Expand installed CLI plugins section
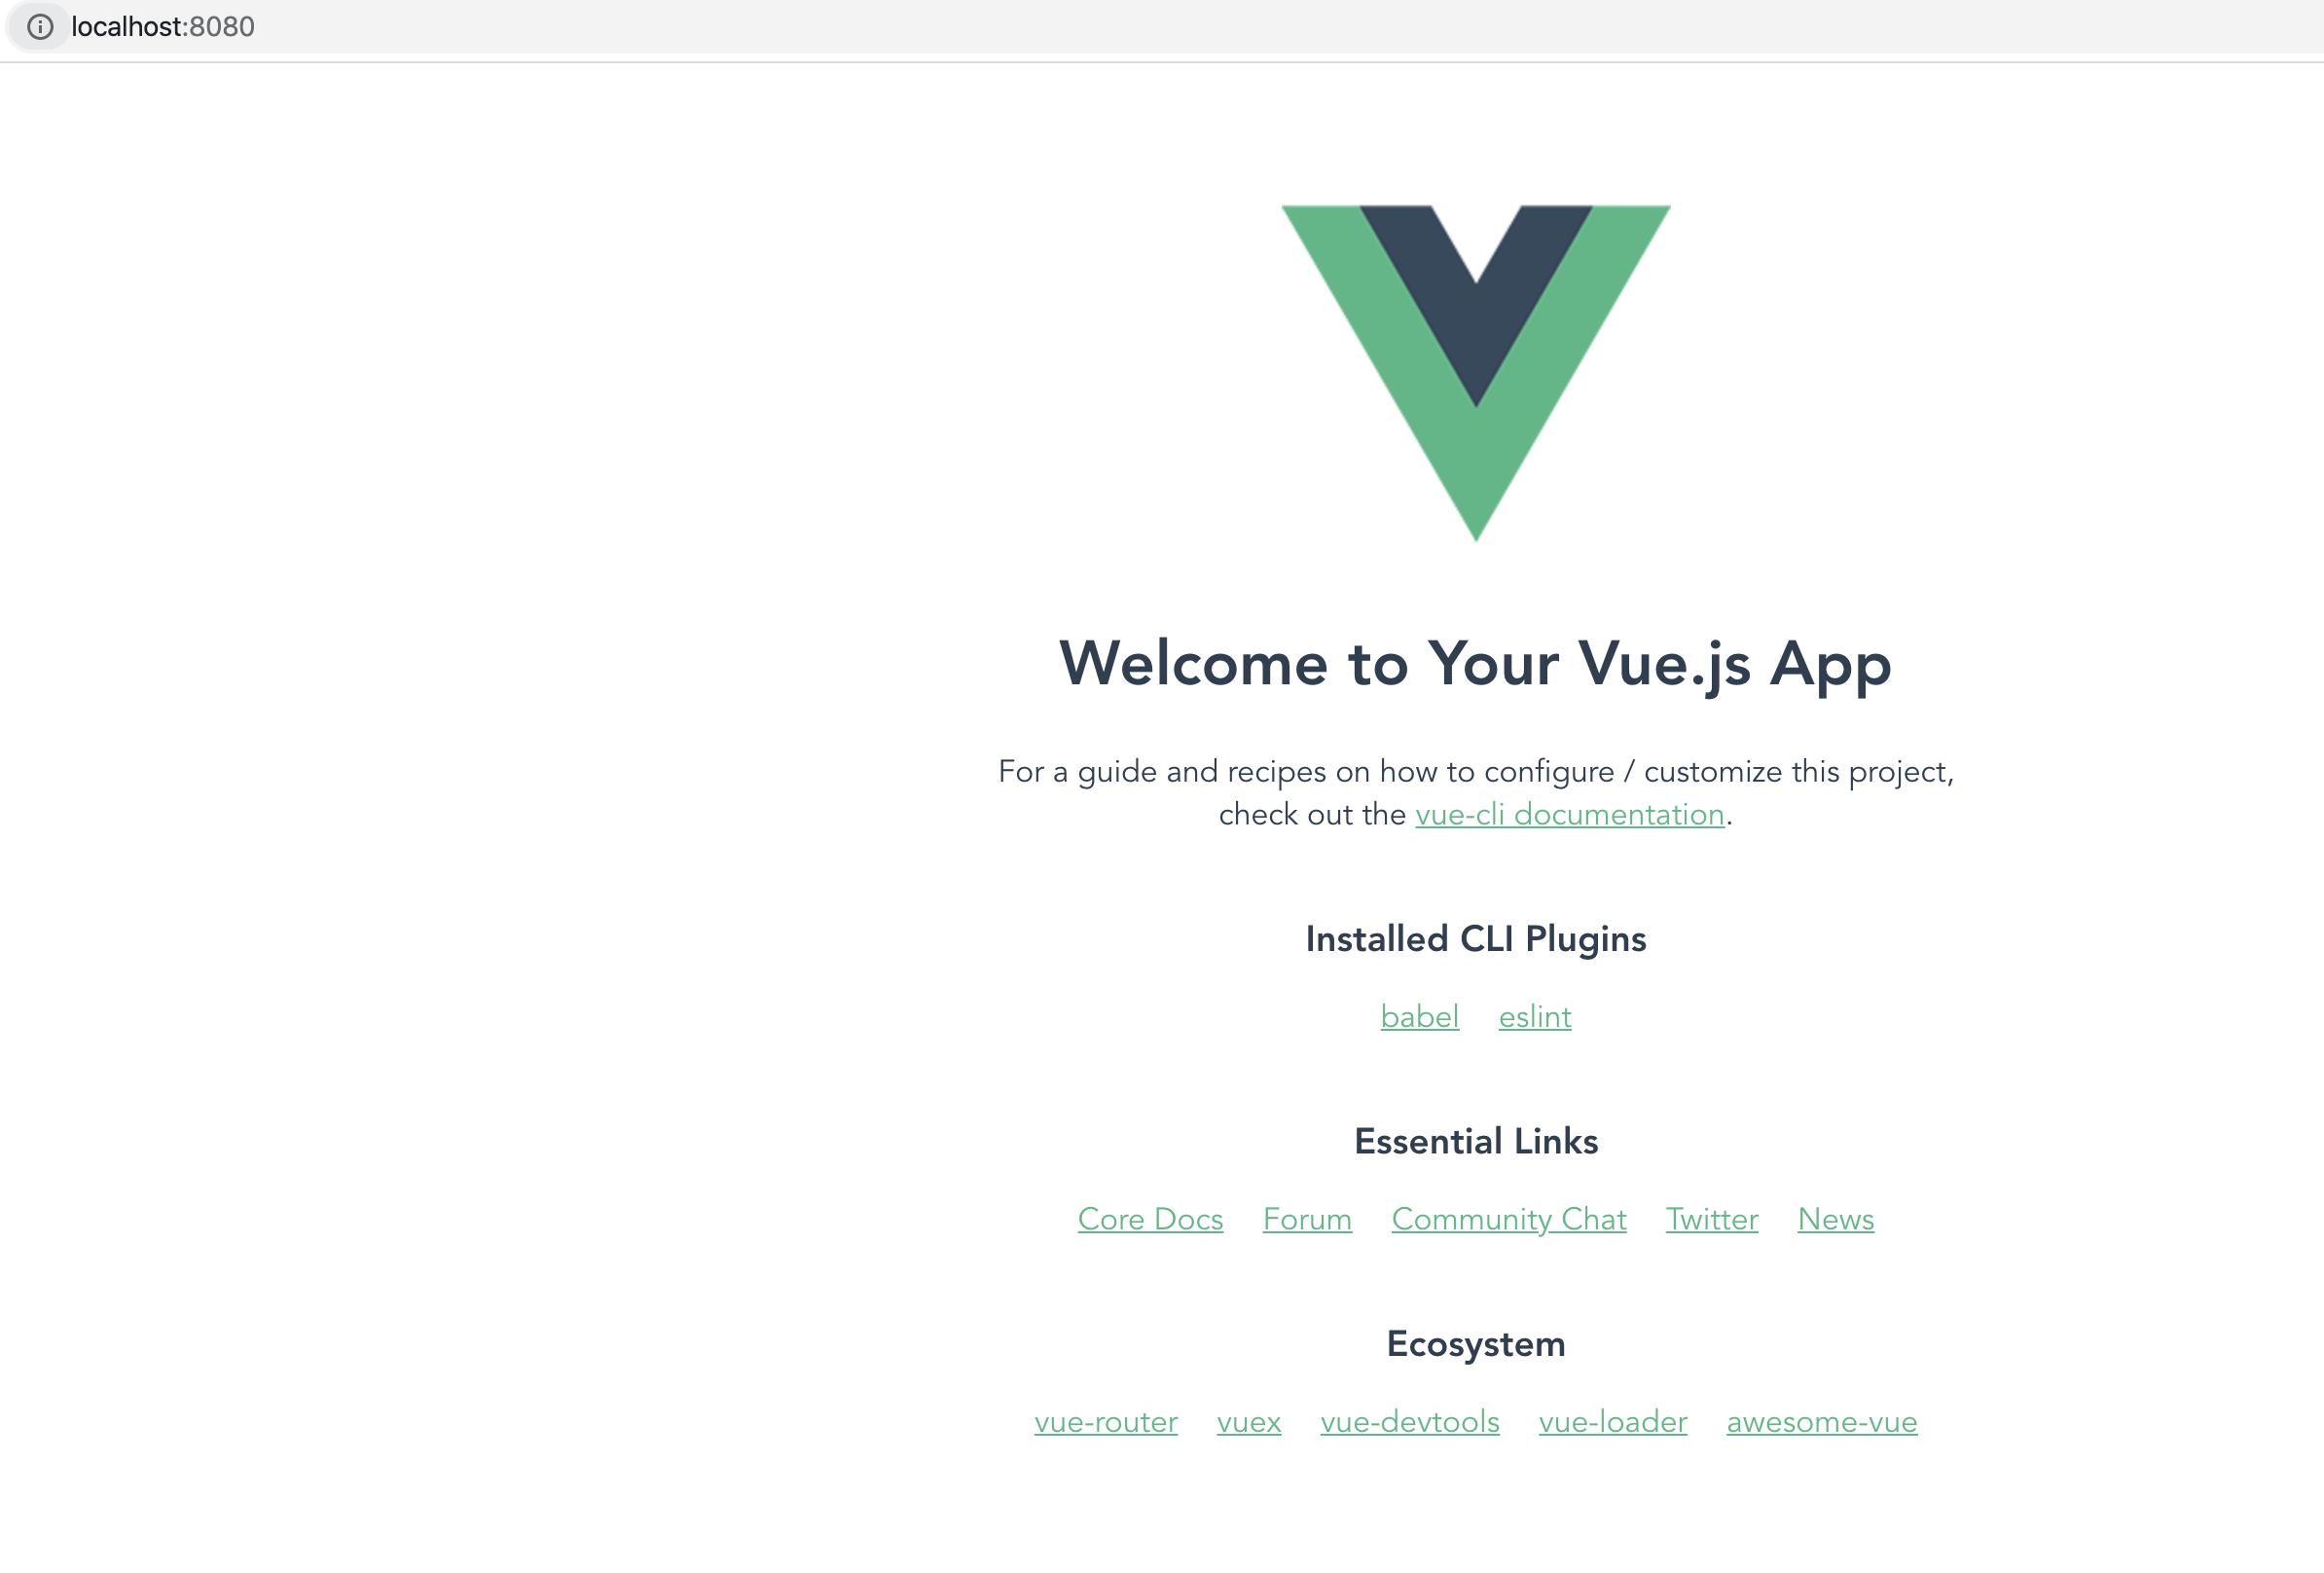Viewport: 2324px width, 1573px height. (x=1474, y=939)
